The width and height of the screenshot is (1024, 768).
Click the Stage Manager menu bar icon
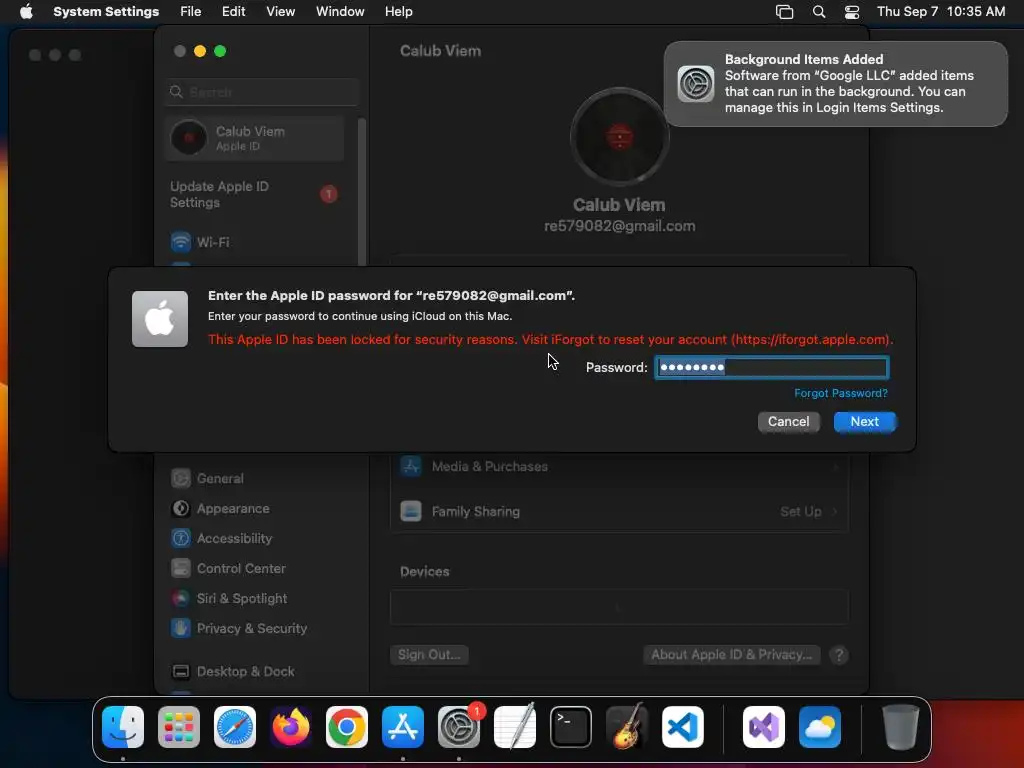784,12
